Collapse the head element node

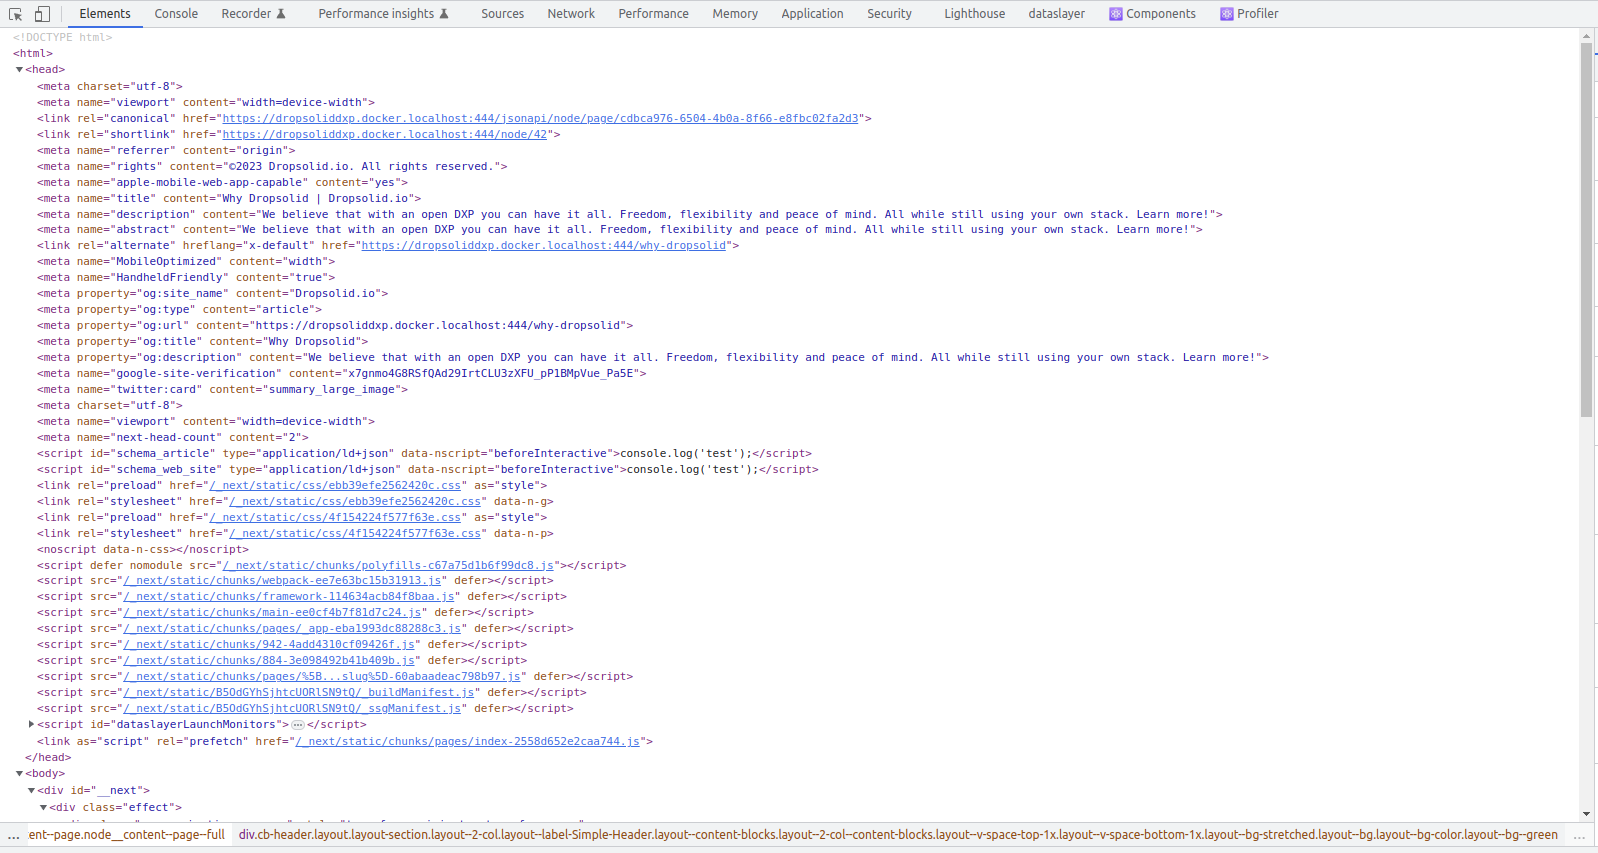coord(19,70)
